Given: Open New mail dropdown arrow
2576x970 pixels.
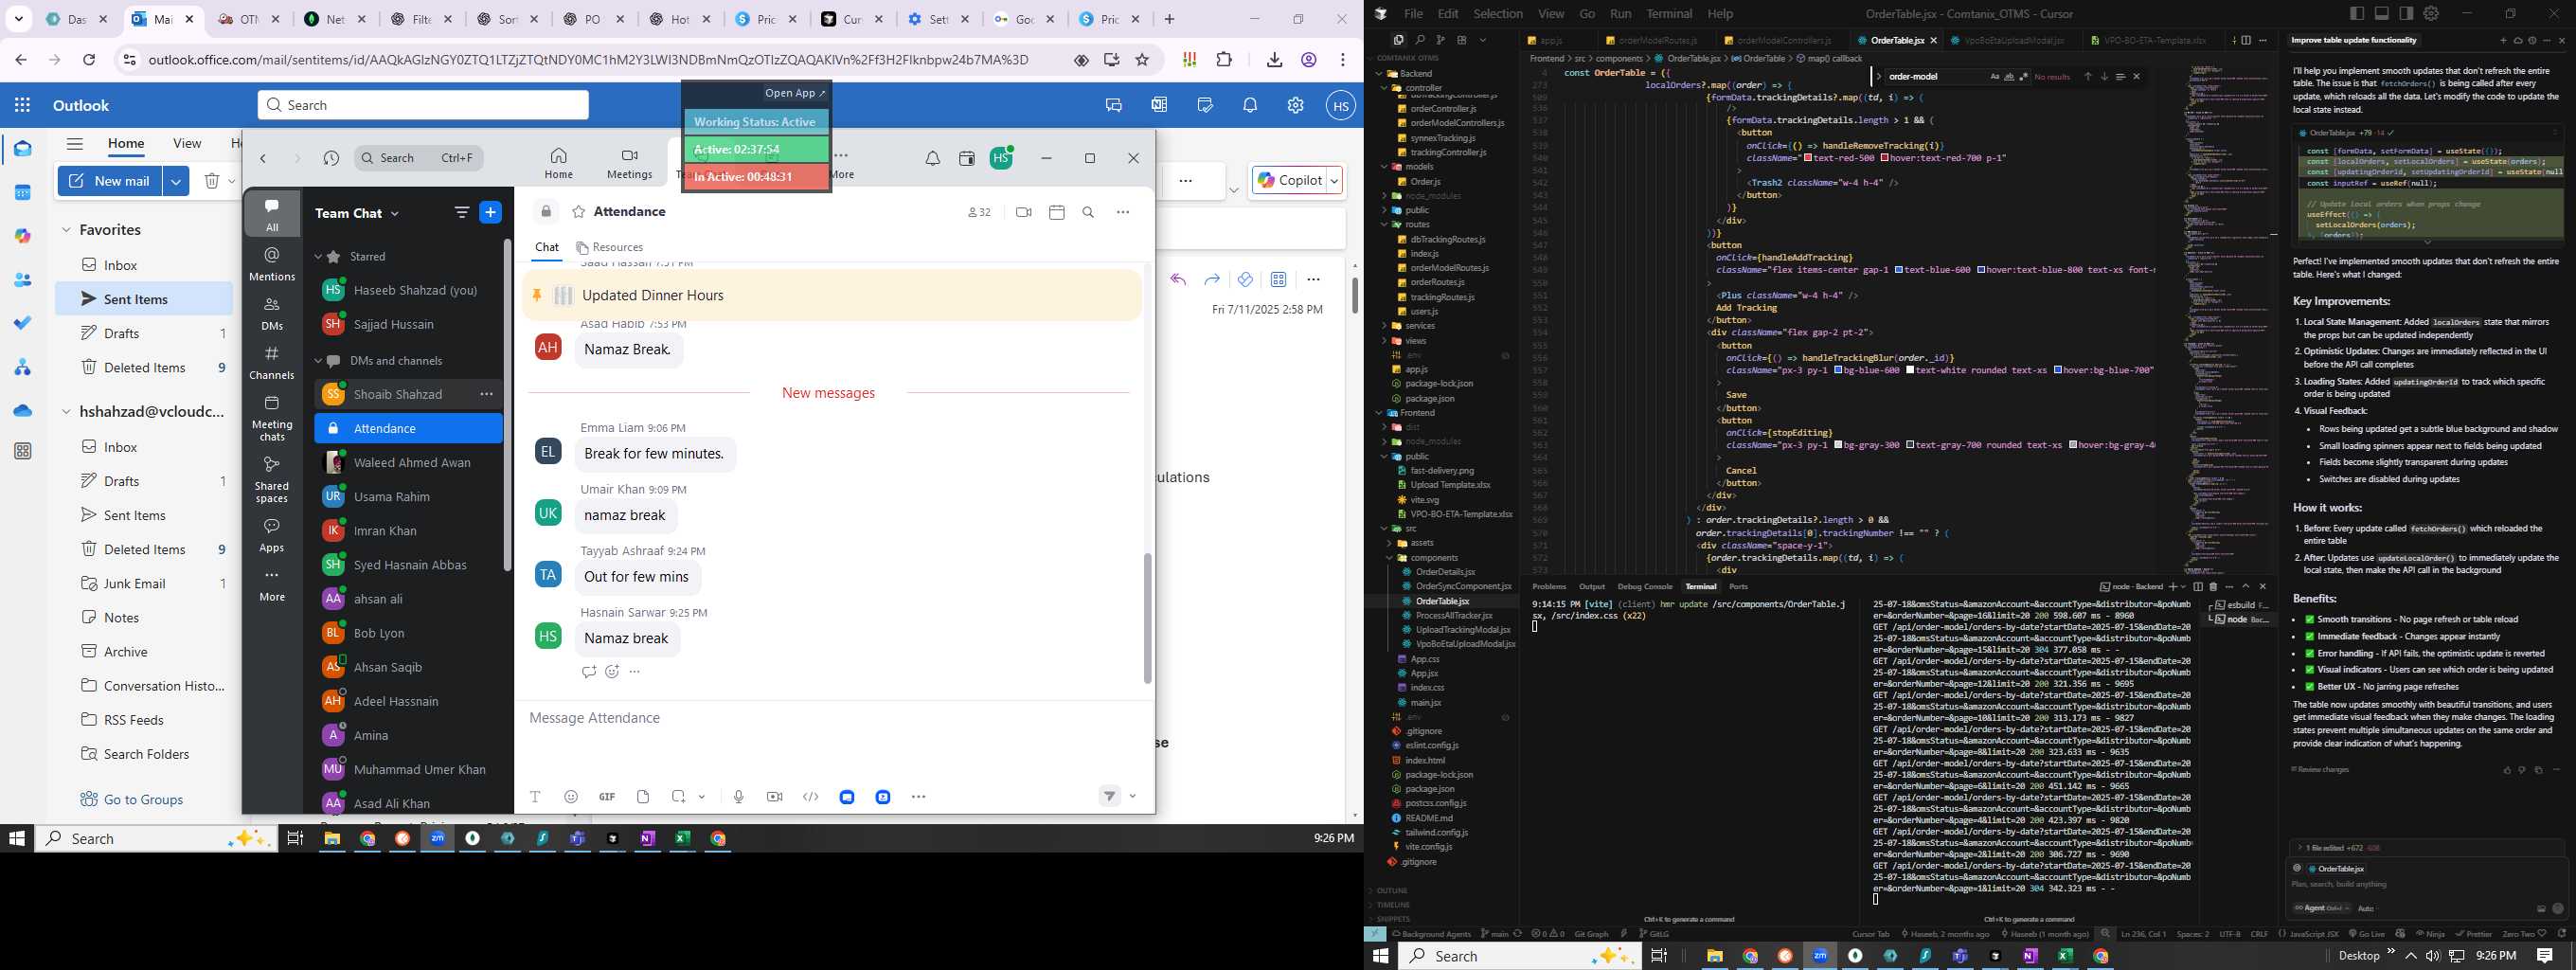Looking at the screenshot, I should [175, 181].
